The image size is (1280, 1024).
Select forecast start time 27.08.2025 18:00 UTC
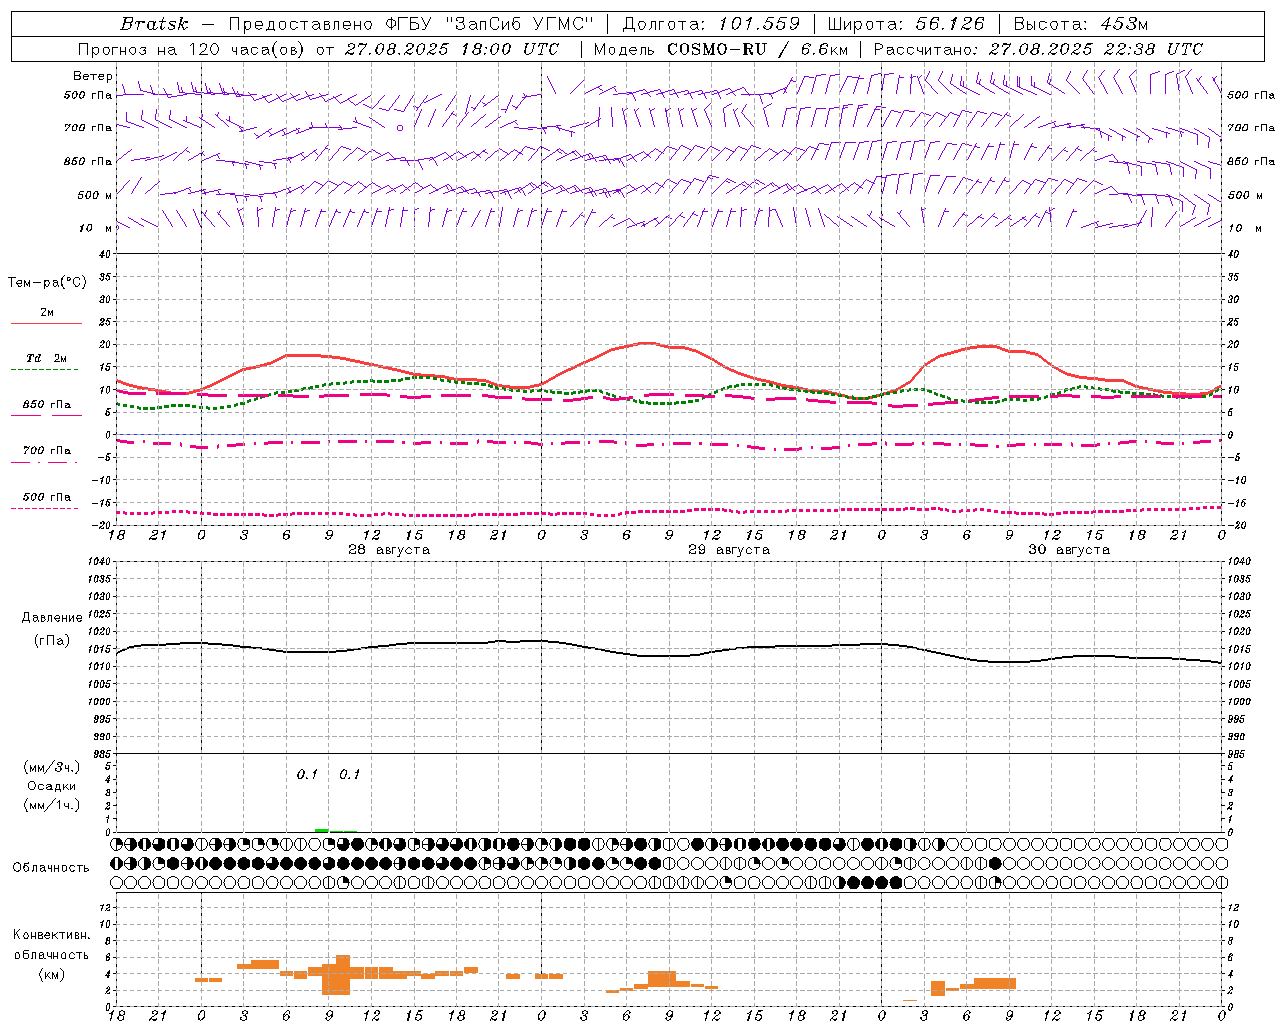pyautogui.click(x=451, y=49)
